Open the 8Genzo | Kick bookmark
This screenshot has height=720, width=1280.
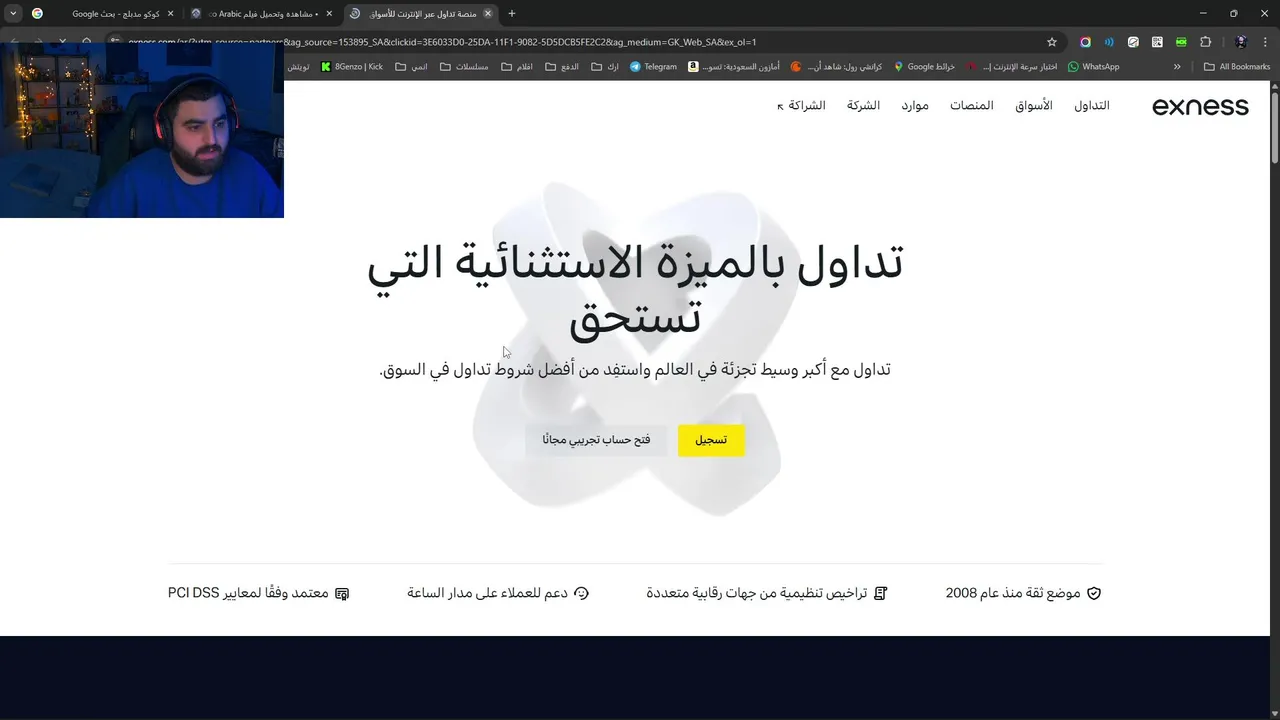pos(352,67)
